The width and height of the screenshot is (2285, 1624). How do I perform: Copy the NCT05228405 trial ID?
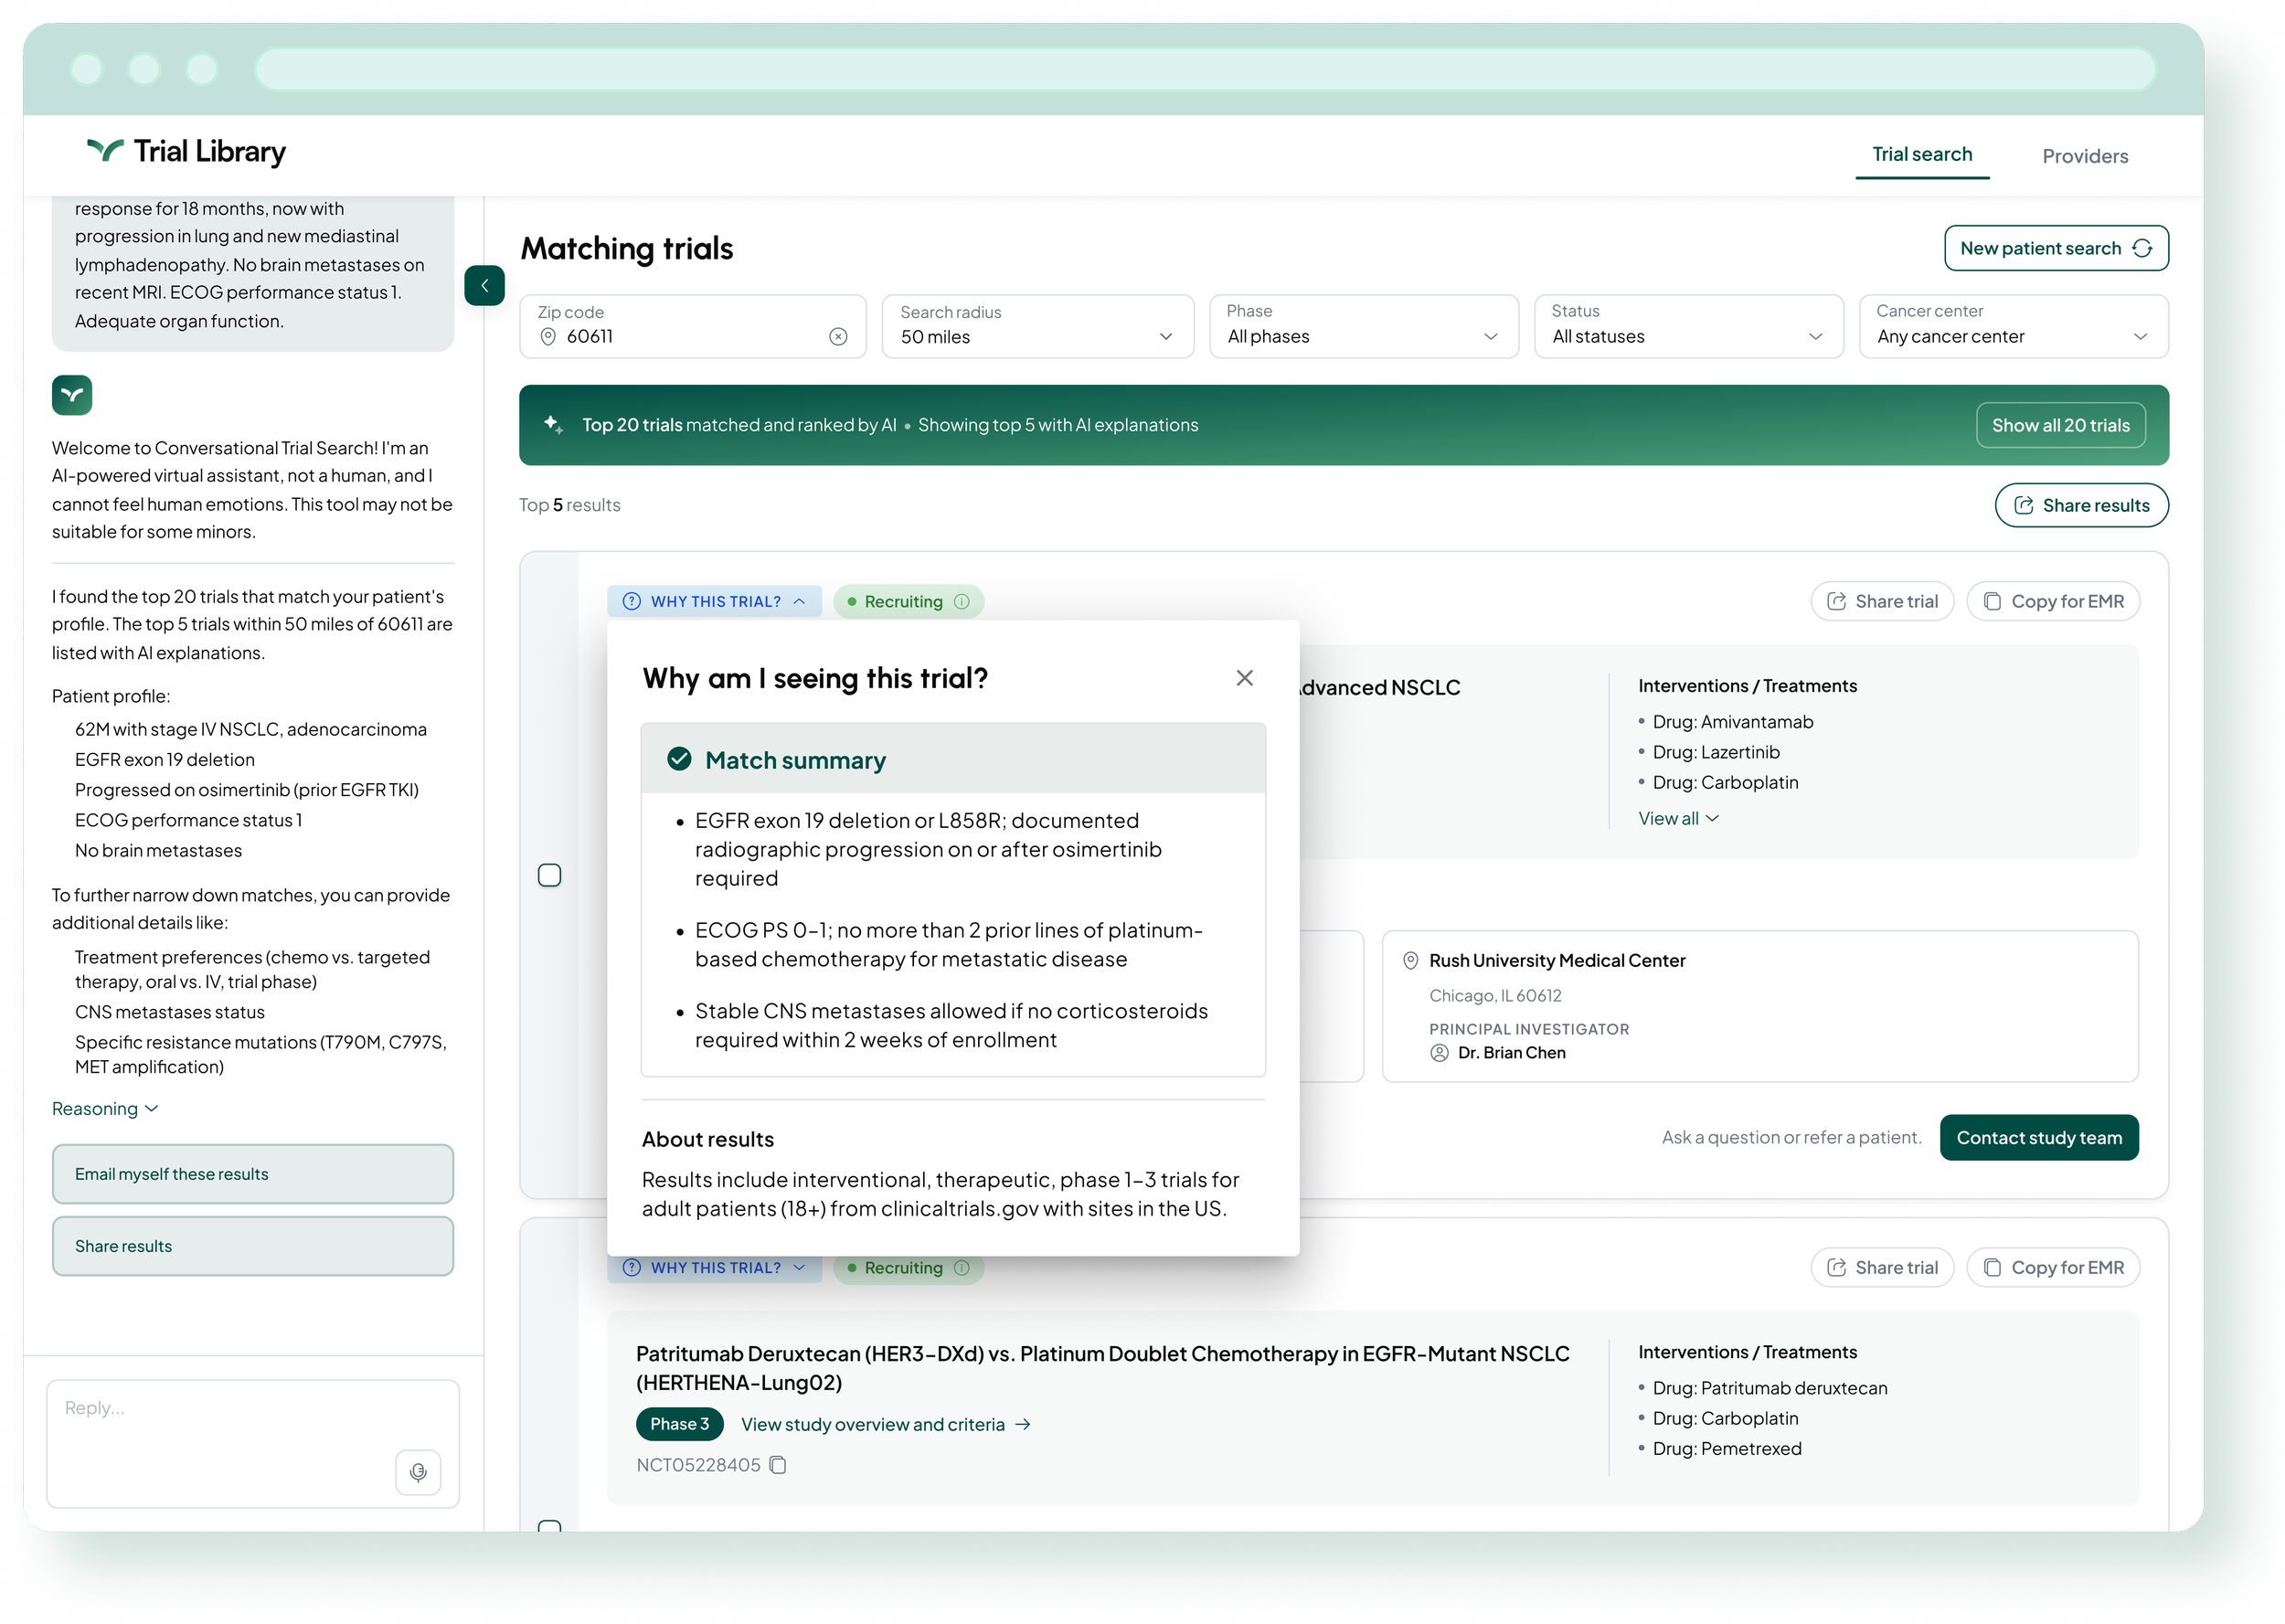click(778, 1465)
